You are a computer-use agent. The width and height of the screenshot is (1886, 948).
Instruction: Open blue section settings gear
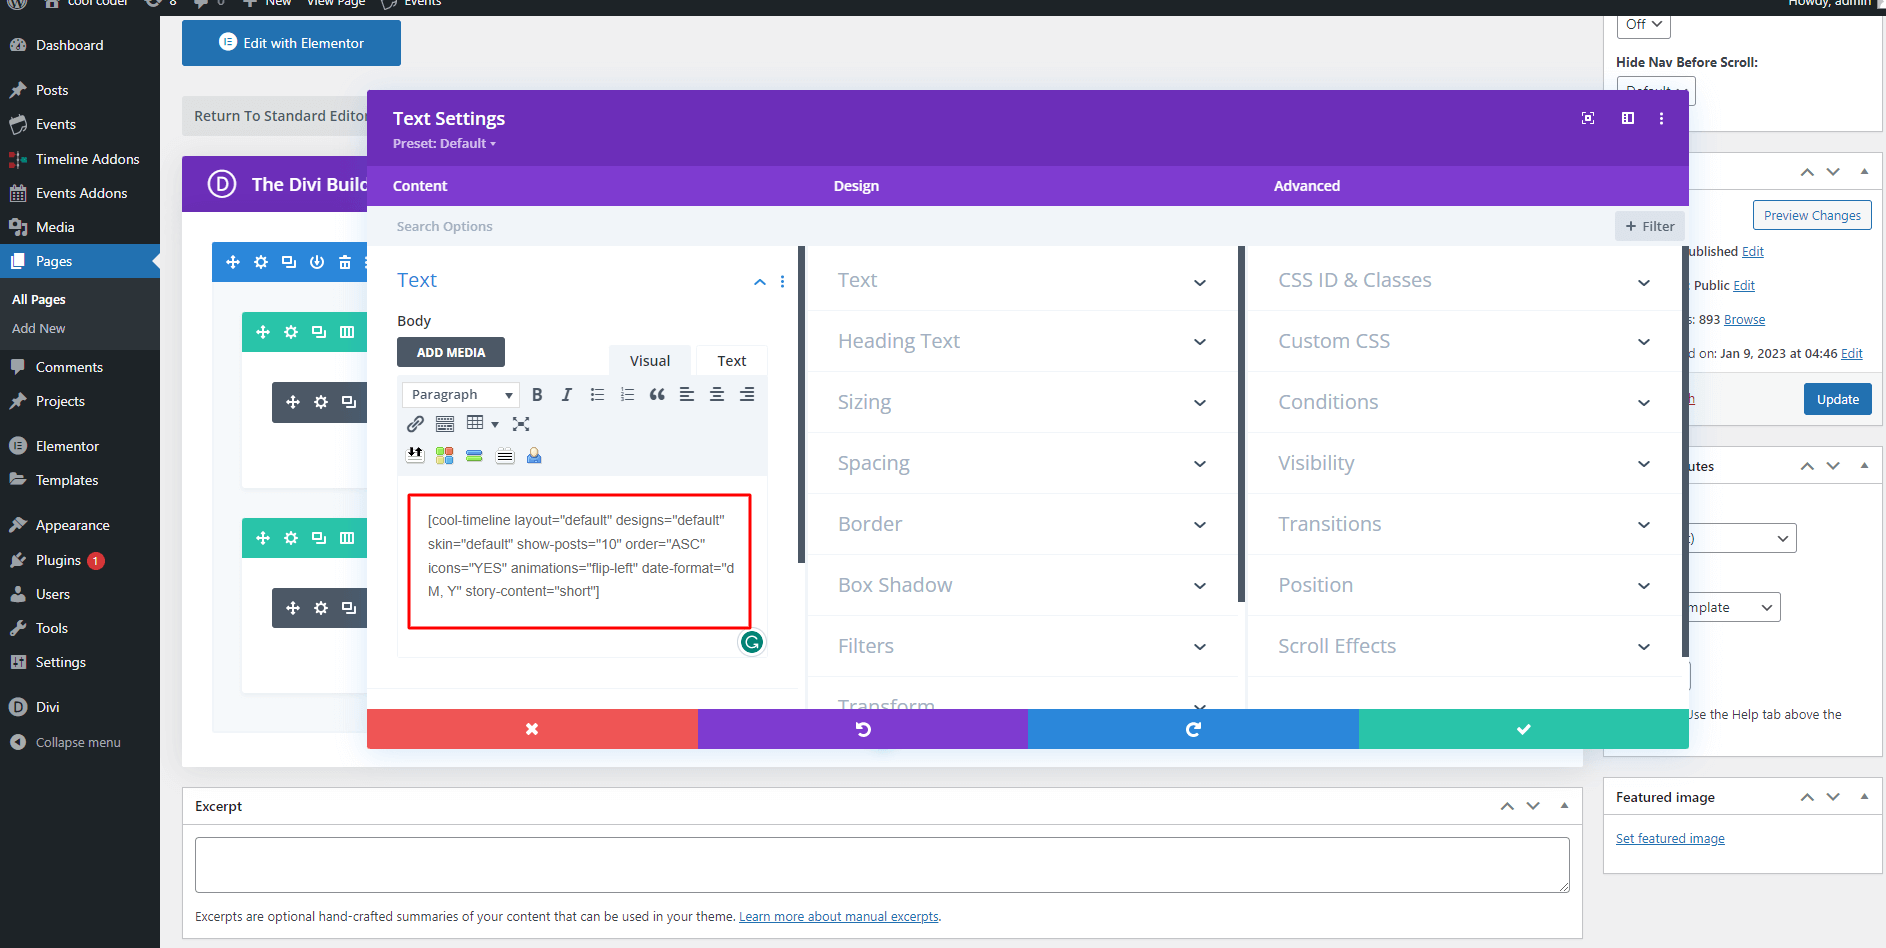(x=261, y=262)
